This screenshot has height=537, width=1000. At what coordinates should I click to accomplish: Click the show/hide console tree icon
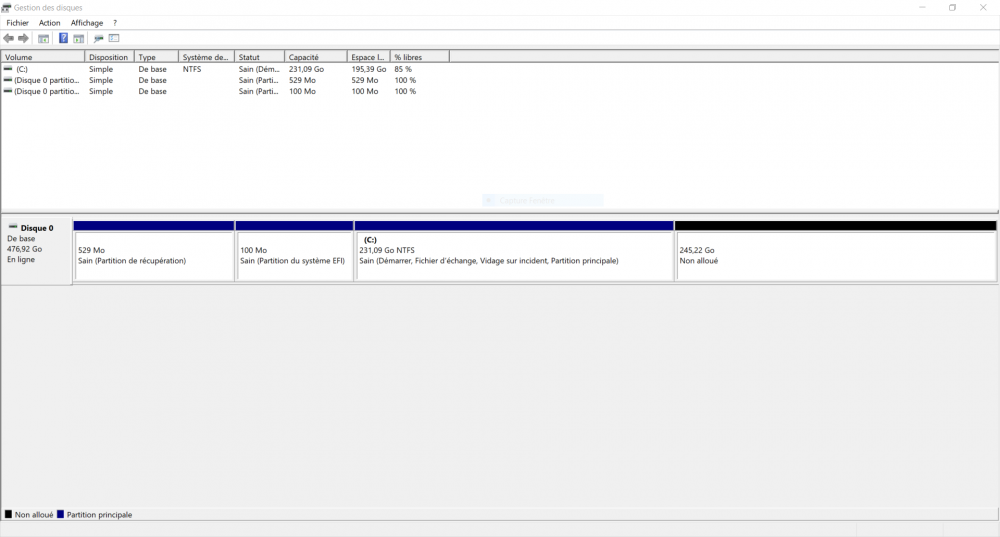tap(43, 39)
